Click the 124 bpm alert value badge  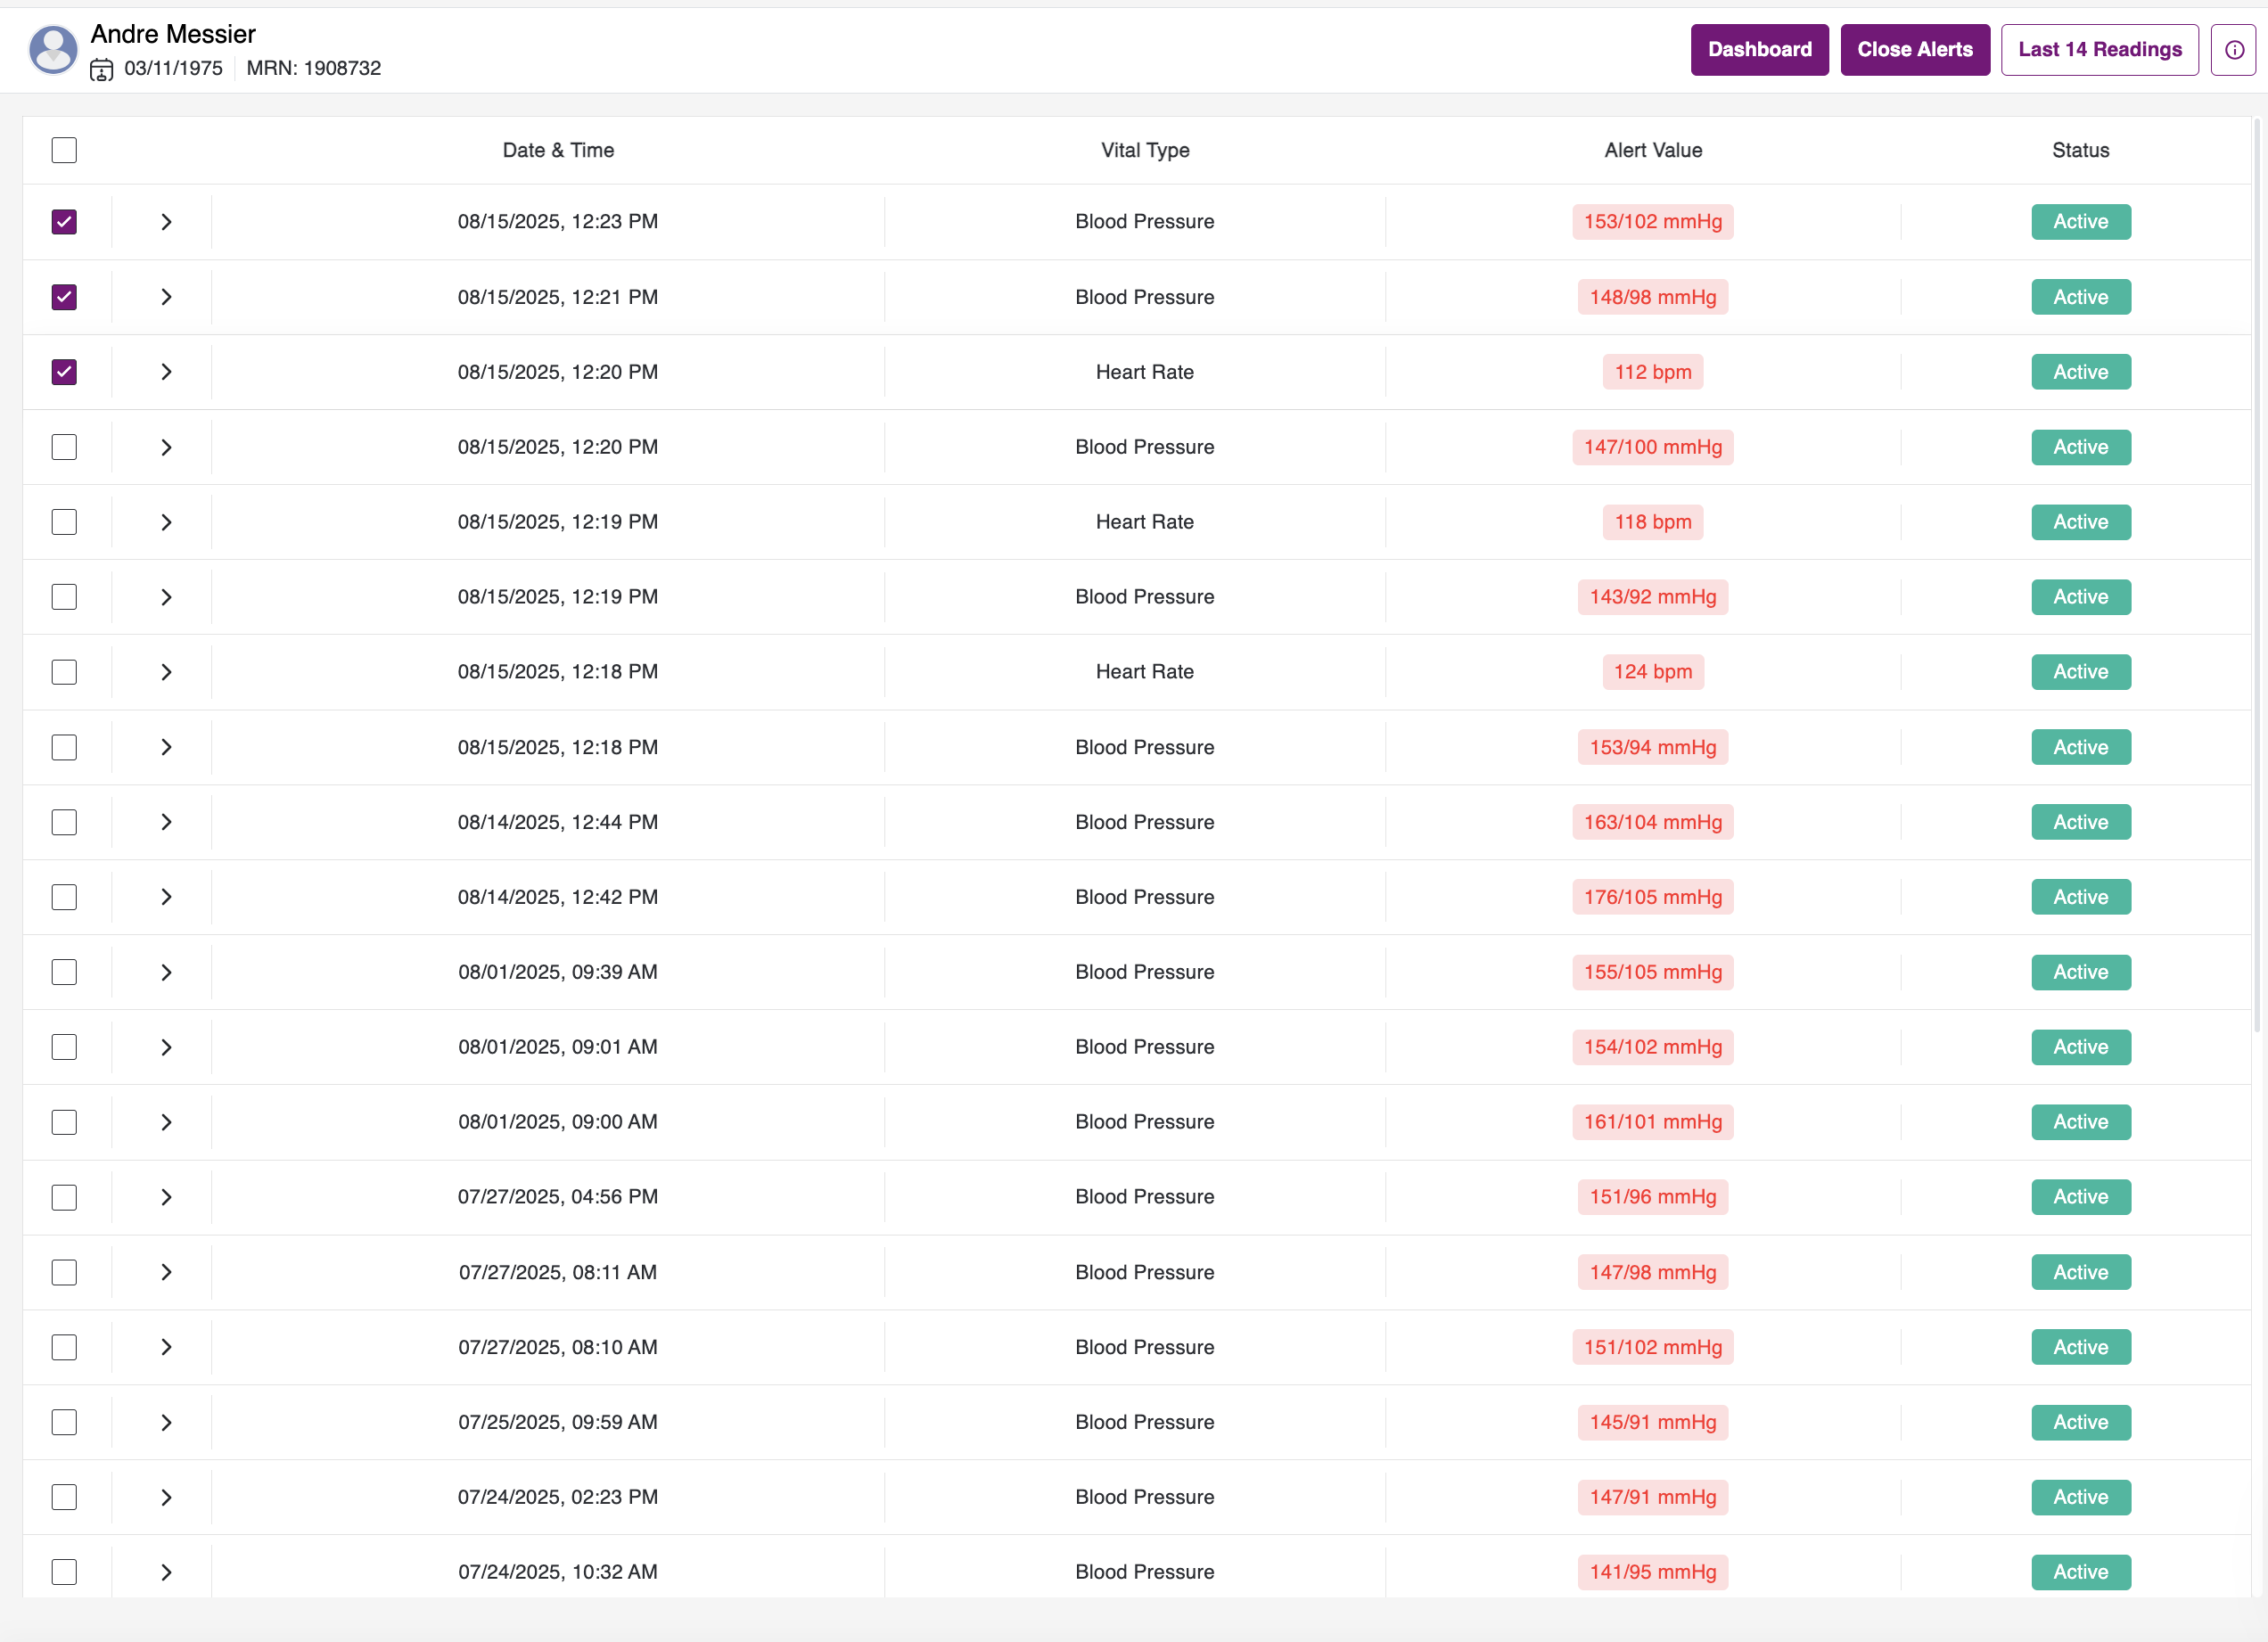[x=1652, y=672]
